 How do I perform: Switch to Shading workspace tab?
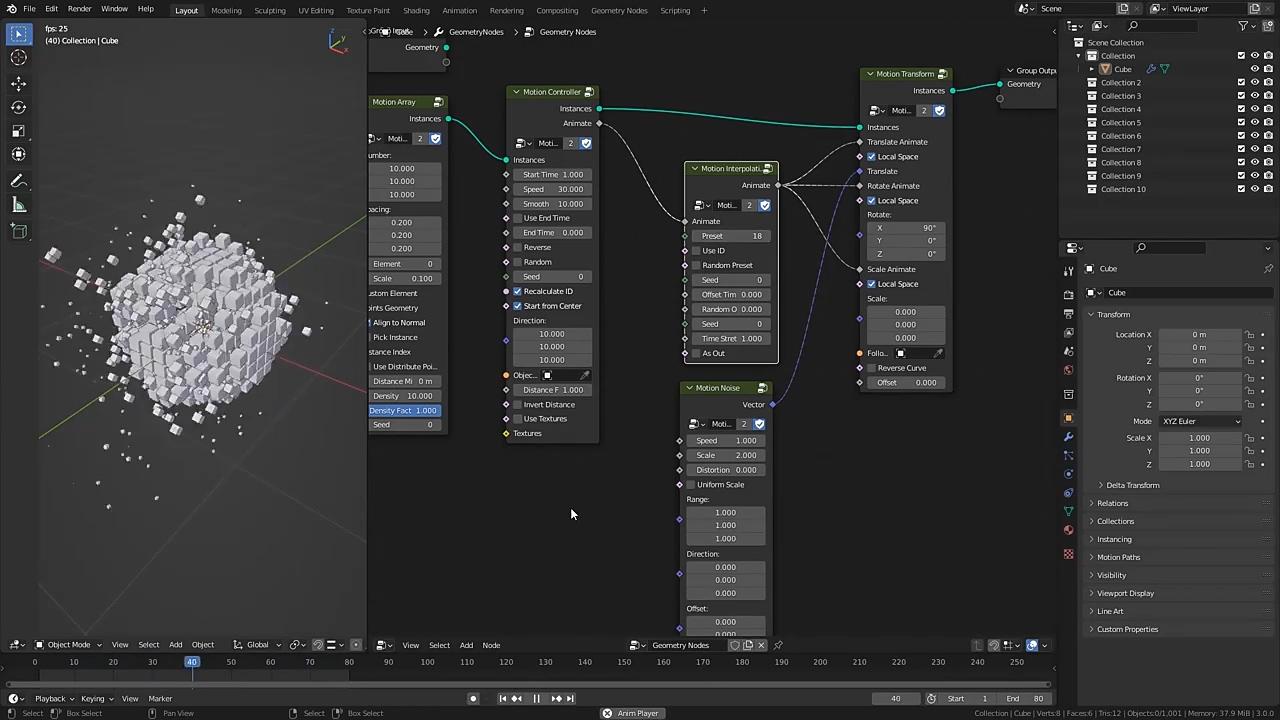416,10
